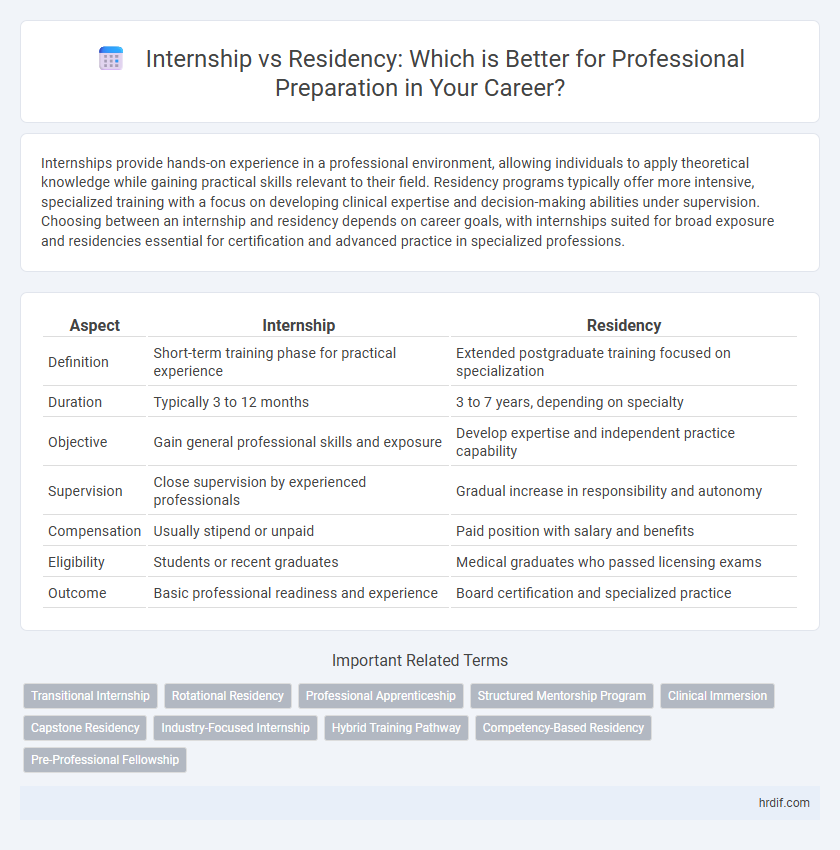The height and width of the screenshot is (850, 840).
Task: Open the Structured Mentorship Program tag
Action: [x=561, y=696]
